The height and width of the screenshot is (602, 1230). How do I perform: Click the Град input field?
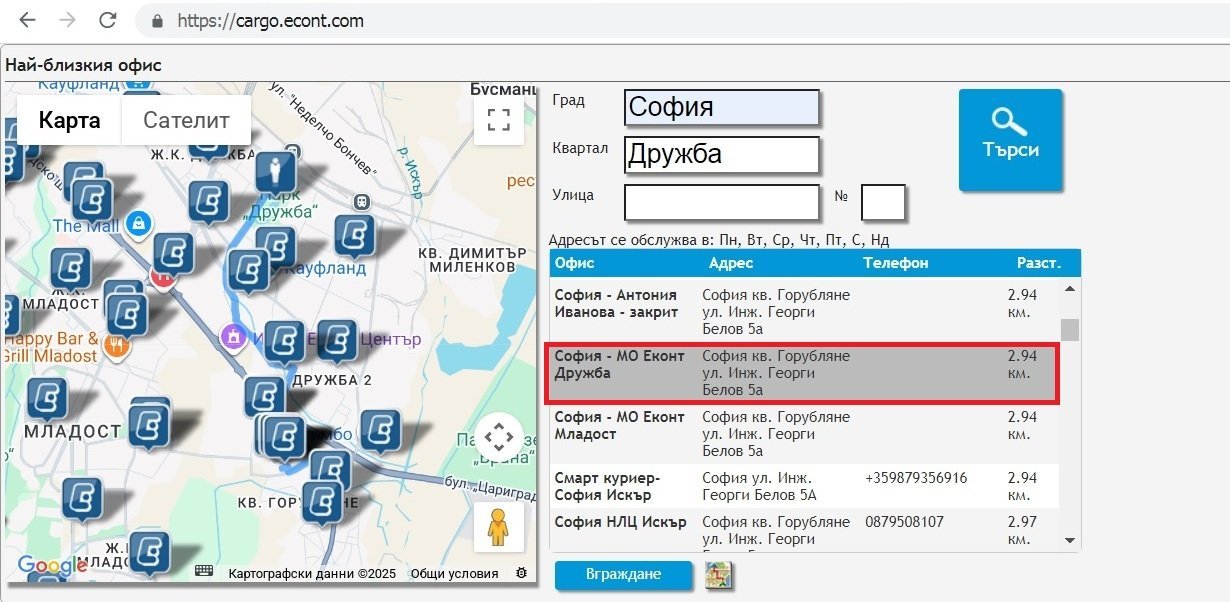(x=721, y=108)
